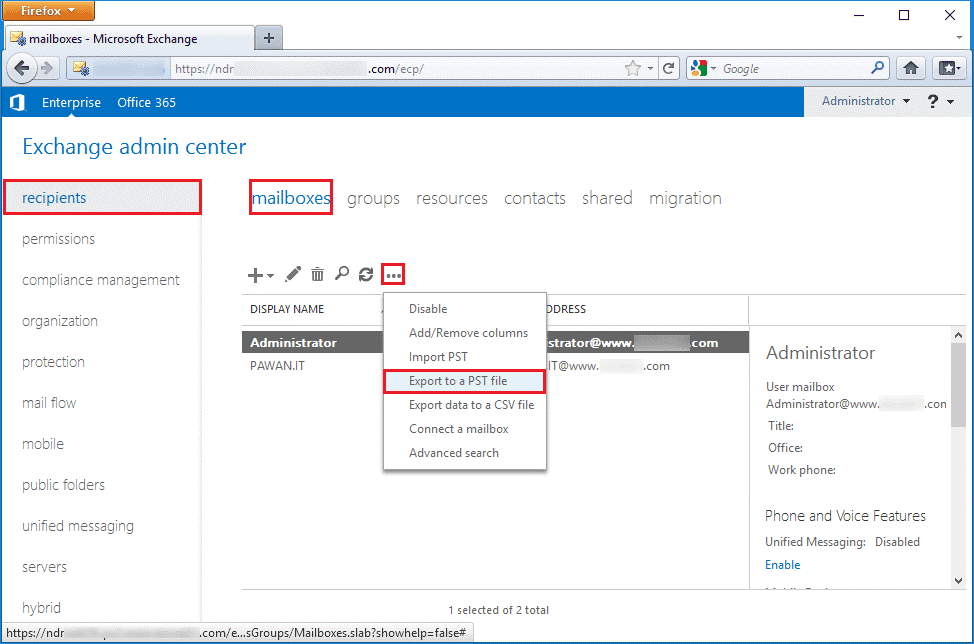Open organization in left navigation
974x644 pixels.
60,321
